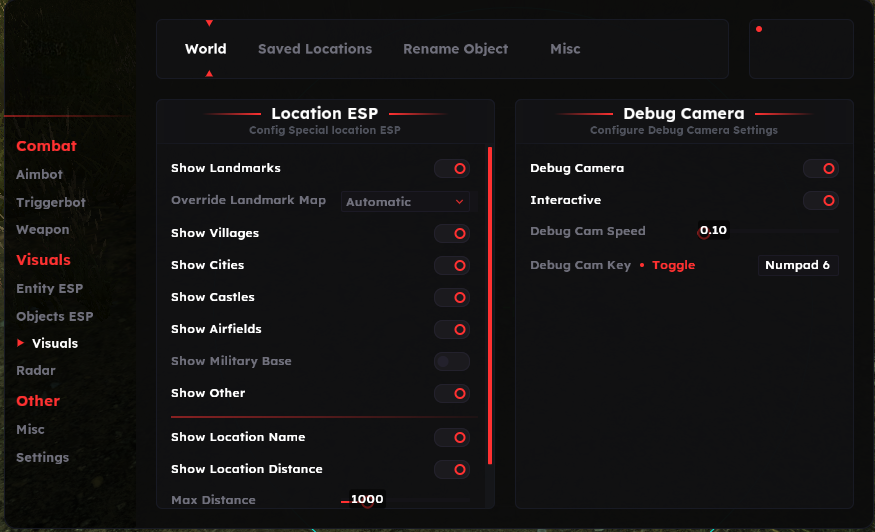The width and height of the screenshot is (875, 532).
Task: Toggle the Show Landmarks switch
Action: [x=452, y=169]
